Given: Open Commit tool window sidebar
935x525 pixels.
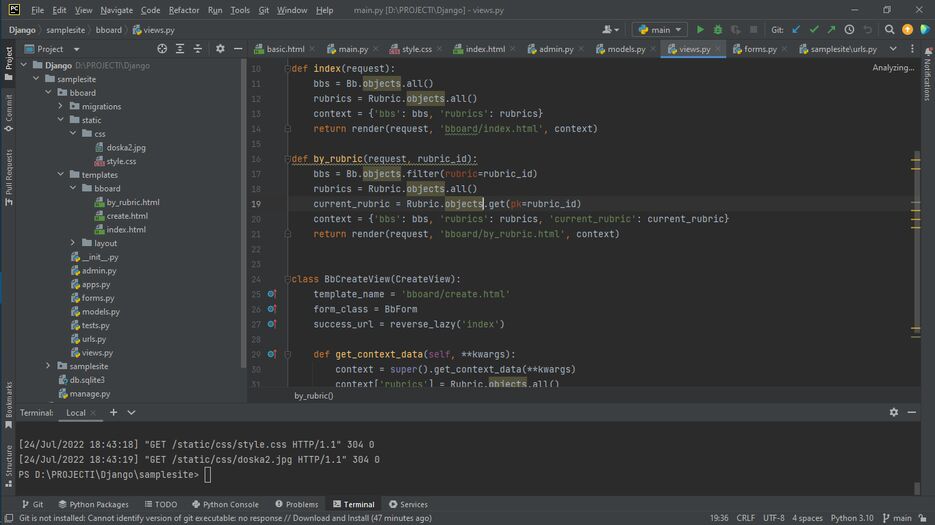Looking at the screenshot, I should pos(8,113).
